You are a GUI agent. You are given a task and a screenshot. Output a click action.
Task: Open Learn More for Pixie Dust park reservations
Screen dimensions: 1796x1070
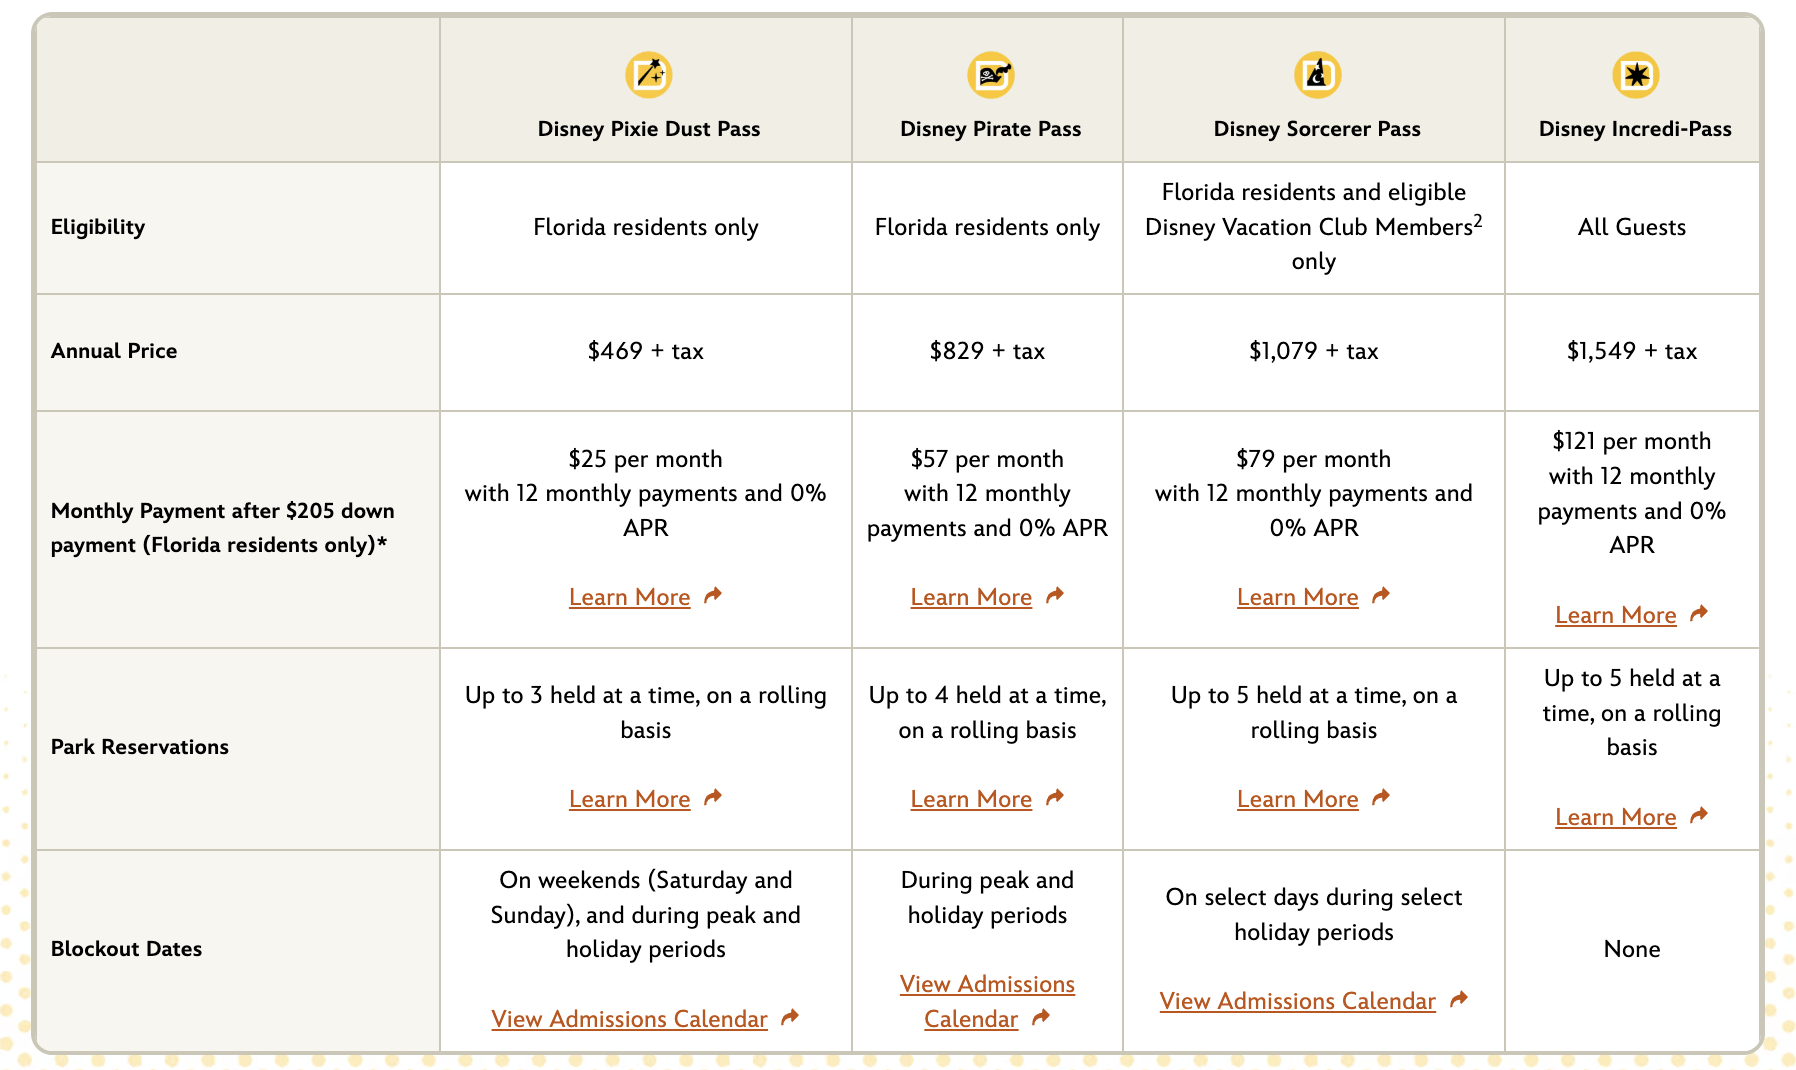[x=629, y=799]
